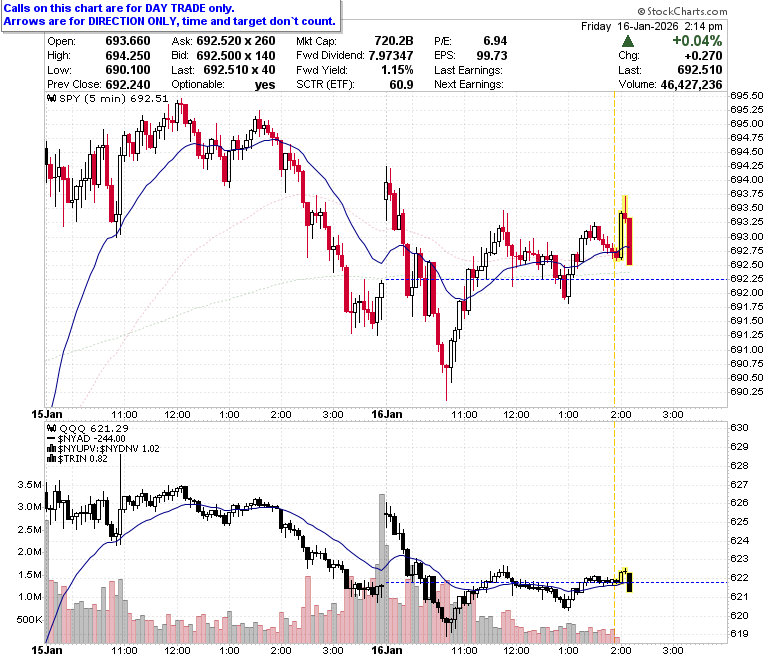Click the 619 QQQ price axis label
This screenshot has height=659, width=780.
pos(739,634)
